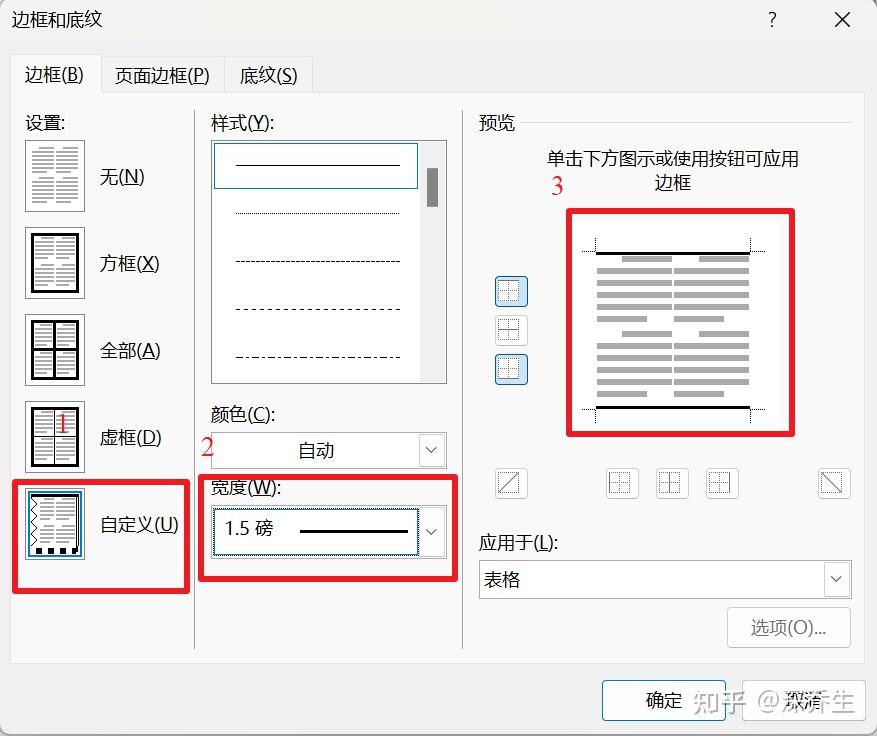
Task: Select the 虚框(D) grid border setting icon
Action: (x=55, y=437)
